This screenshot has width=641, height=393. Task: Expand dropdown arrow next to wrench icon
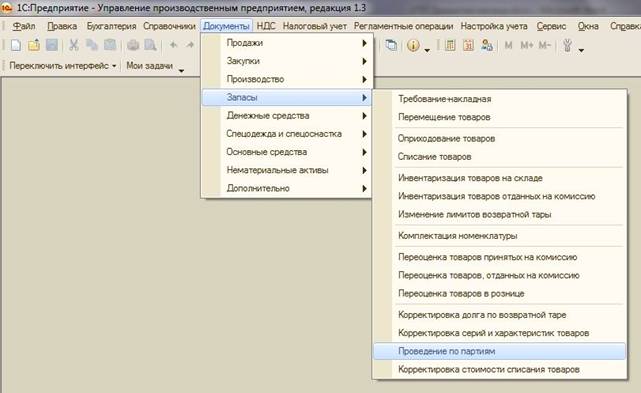click(x=581, y=50)
